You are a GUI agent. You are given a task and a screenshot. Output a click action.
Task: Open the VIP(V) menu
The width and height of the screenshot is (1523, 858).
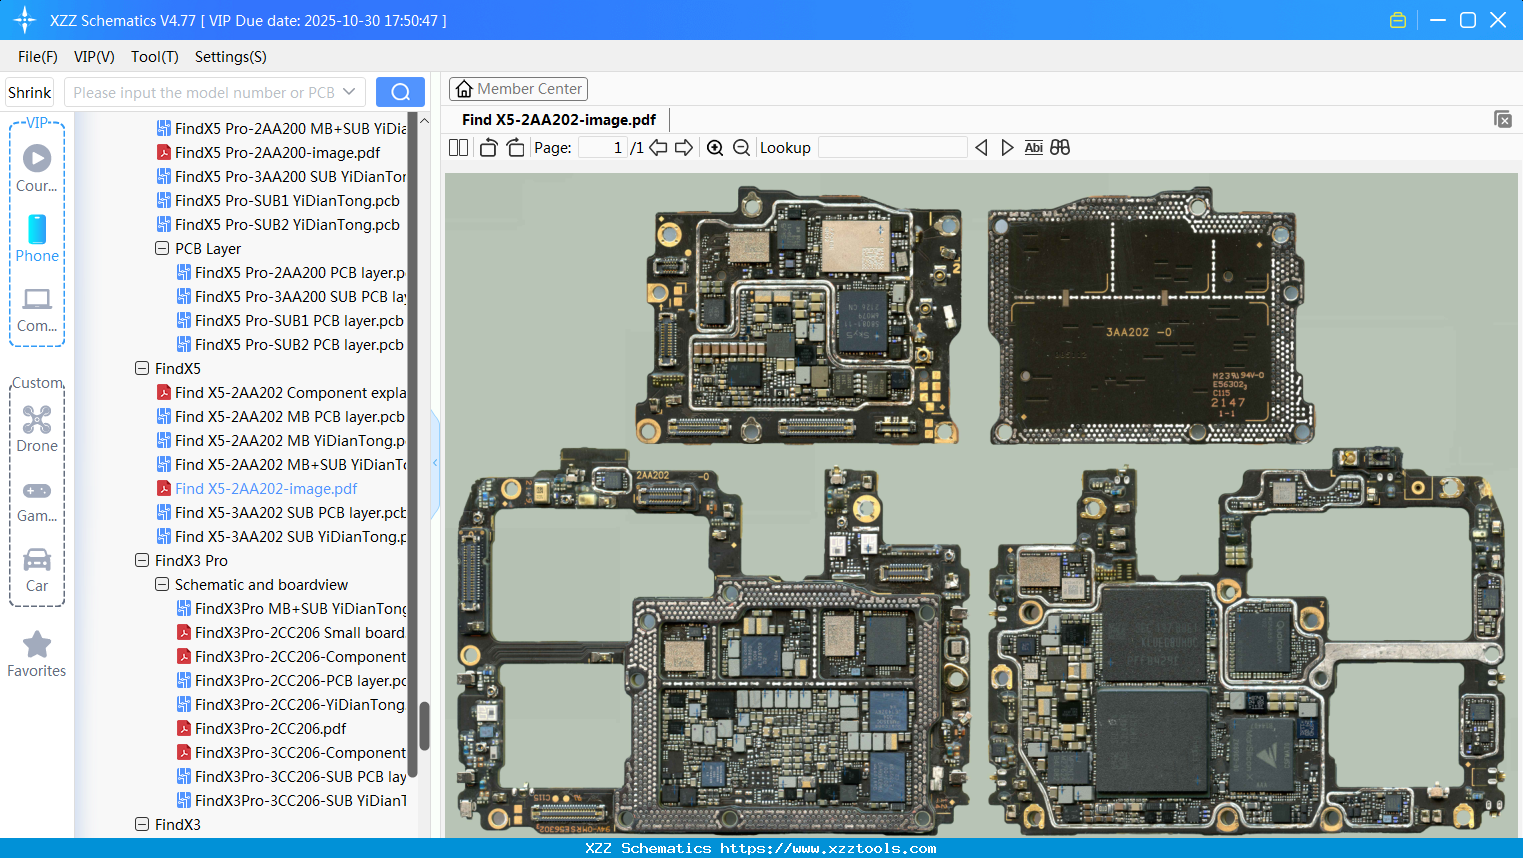[94, 57]
